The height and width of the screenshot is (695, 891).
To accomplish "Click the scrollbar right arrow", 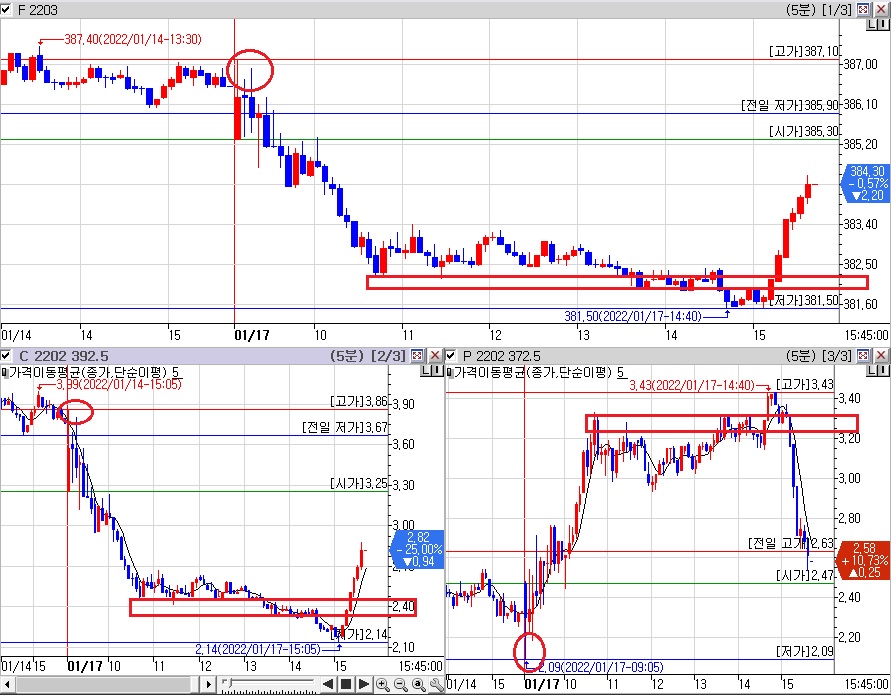I will click(x=209, y=684).
